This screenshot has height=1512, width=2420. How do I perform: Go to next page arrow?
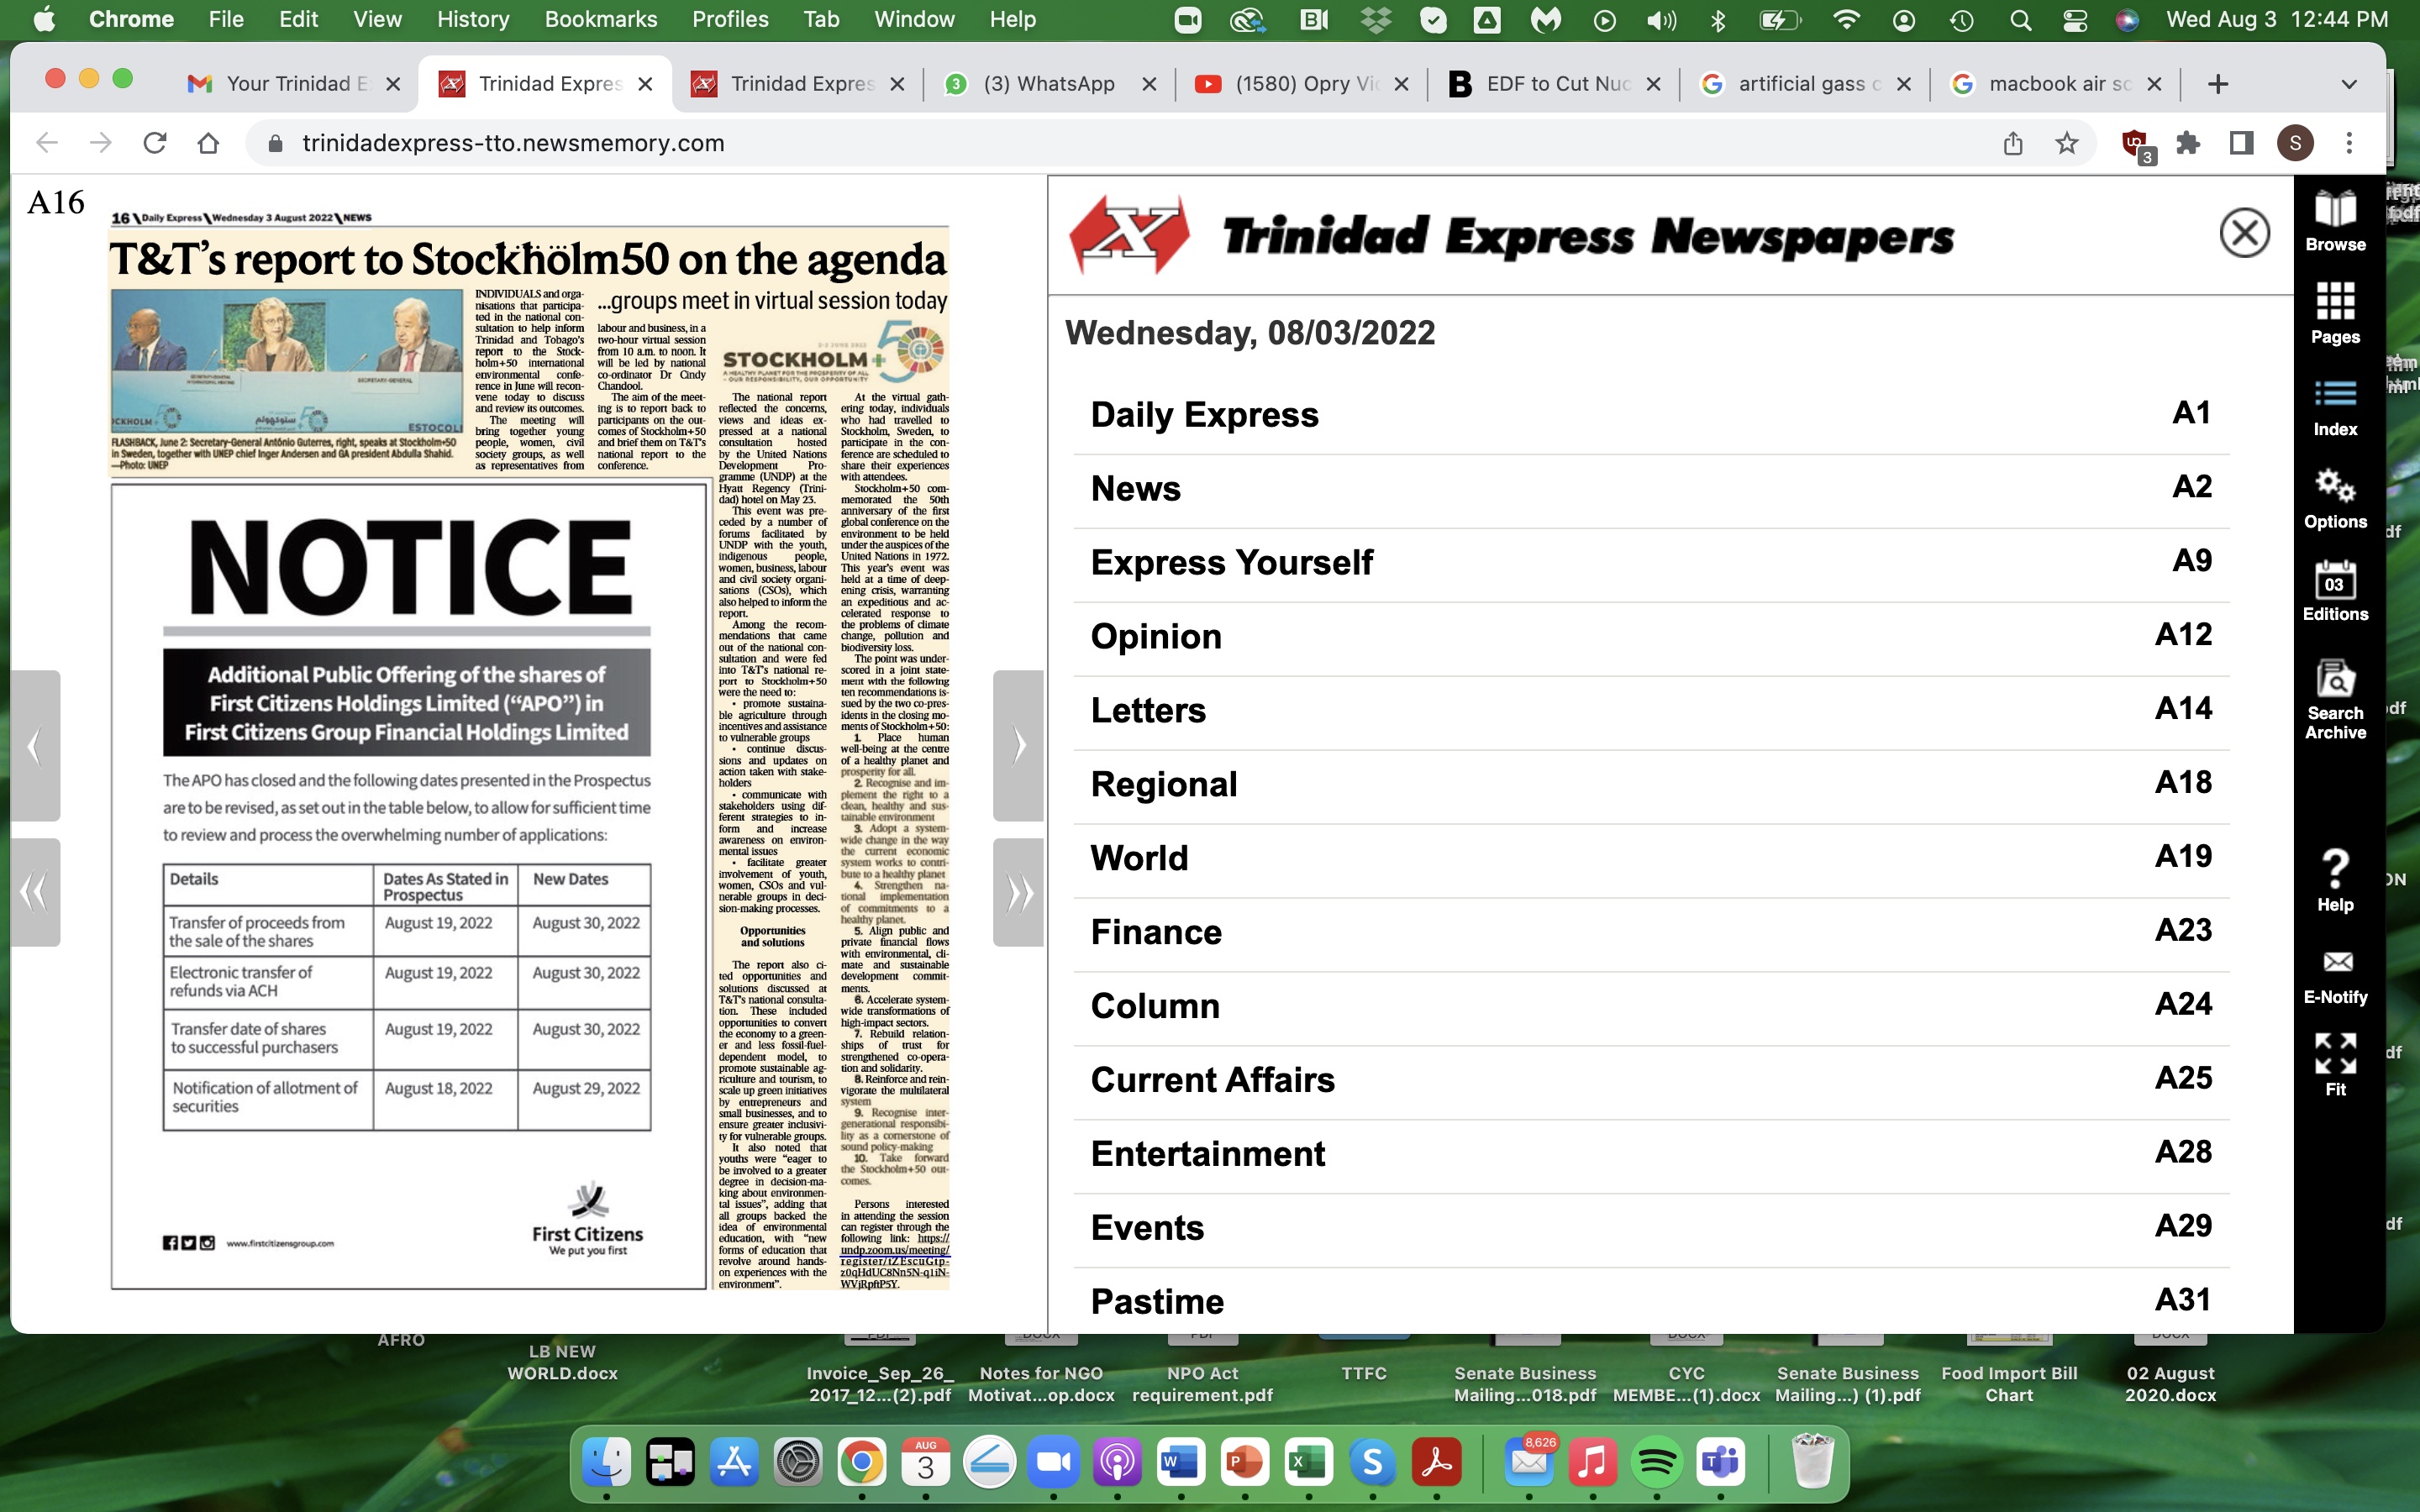(1018, 745)
